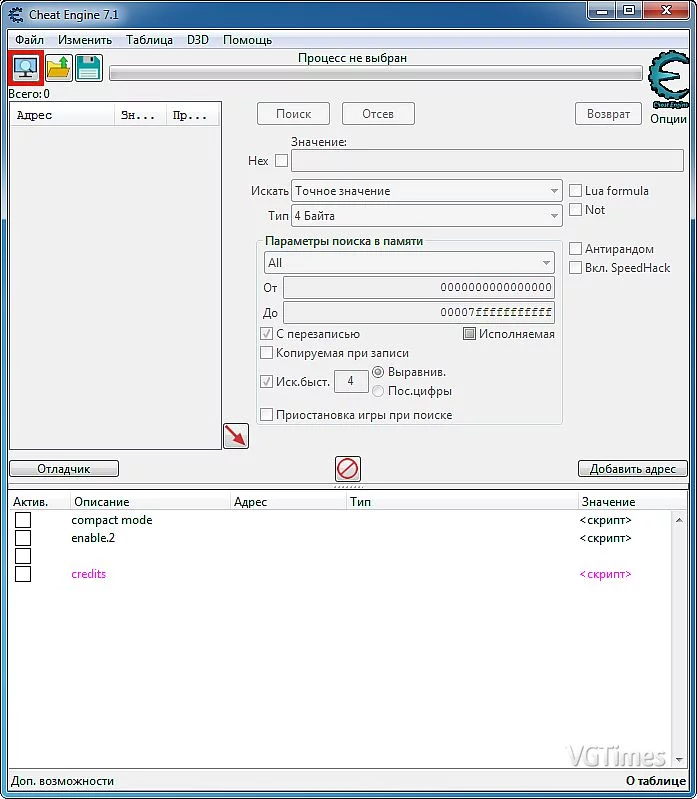Click the Значение input field

pos(487,161)
